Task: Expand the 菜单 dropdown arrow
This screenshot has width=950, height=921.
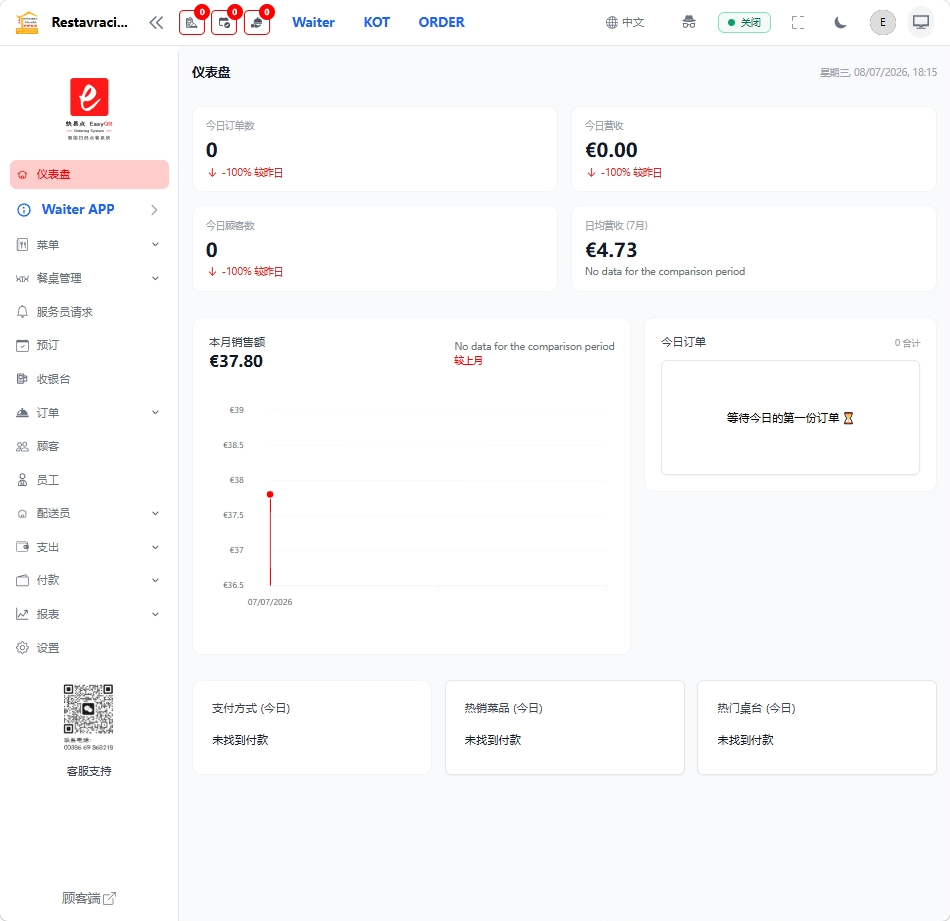Action: pos(155,245)
